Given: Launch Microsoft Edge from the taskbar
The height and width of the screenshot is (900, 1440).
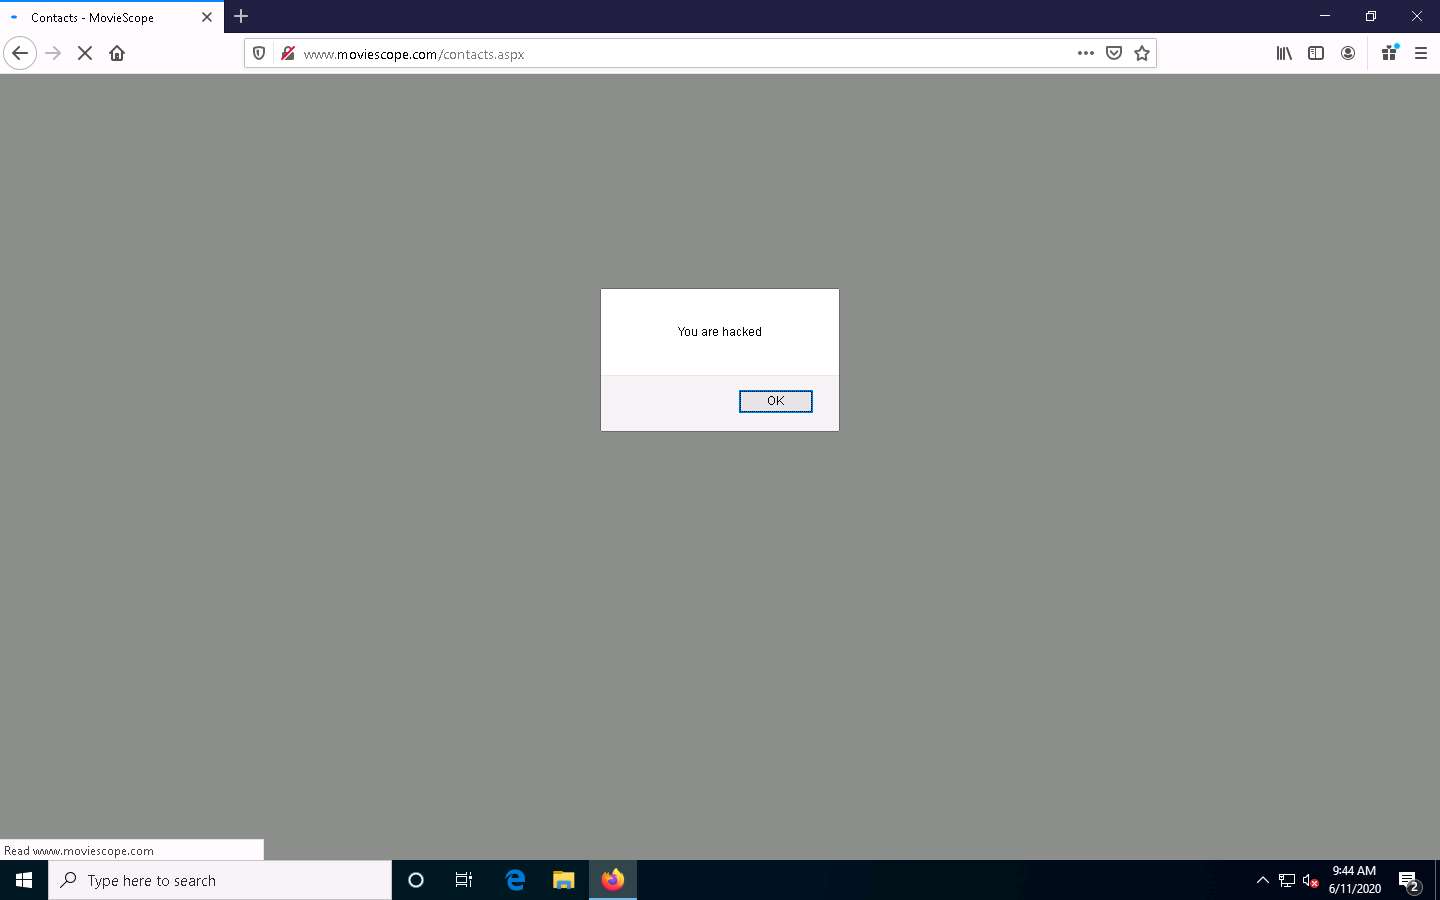Looking at the screenshot, I should pyautogui.click(x=515, y=880).
